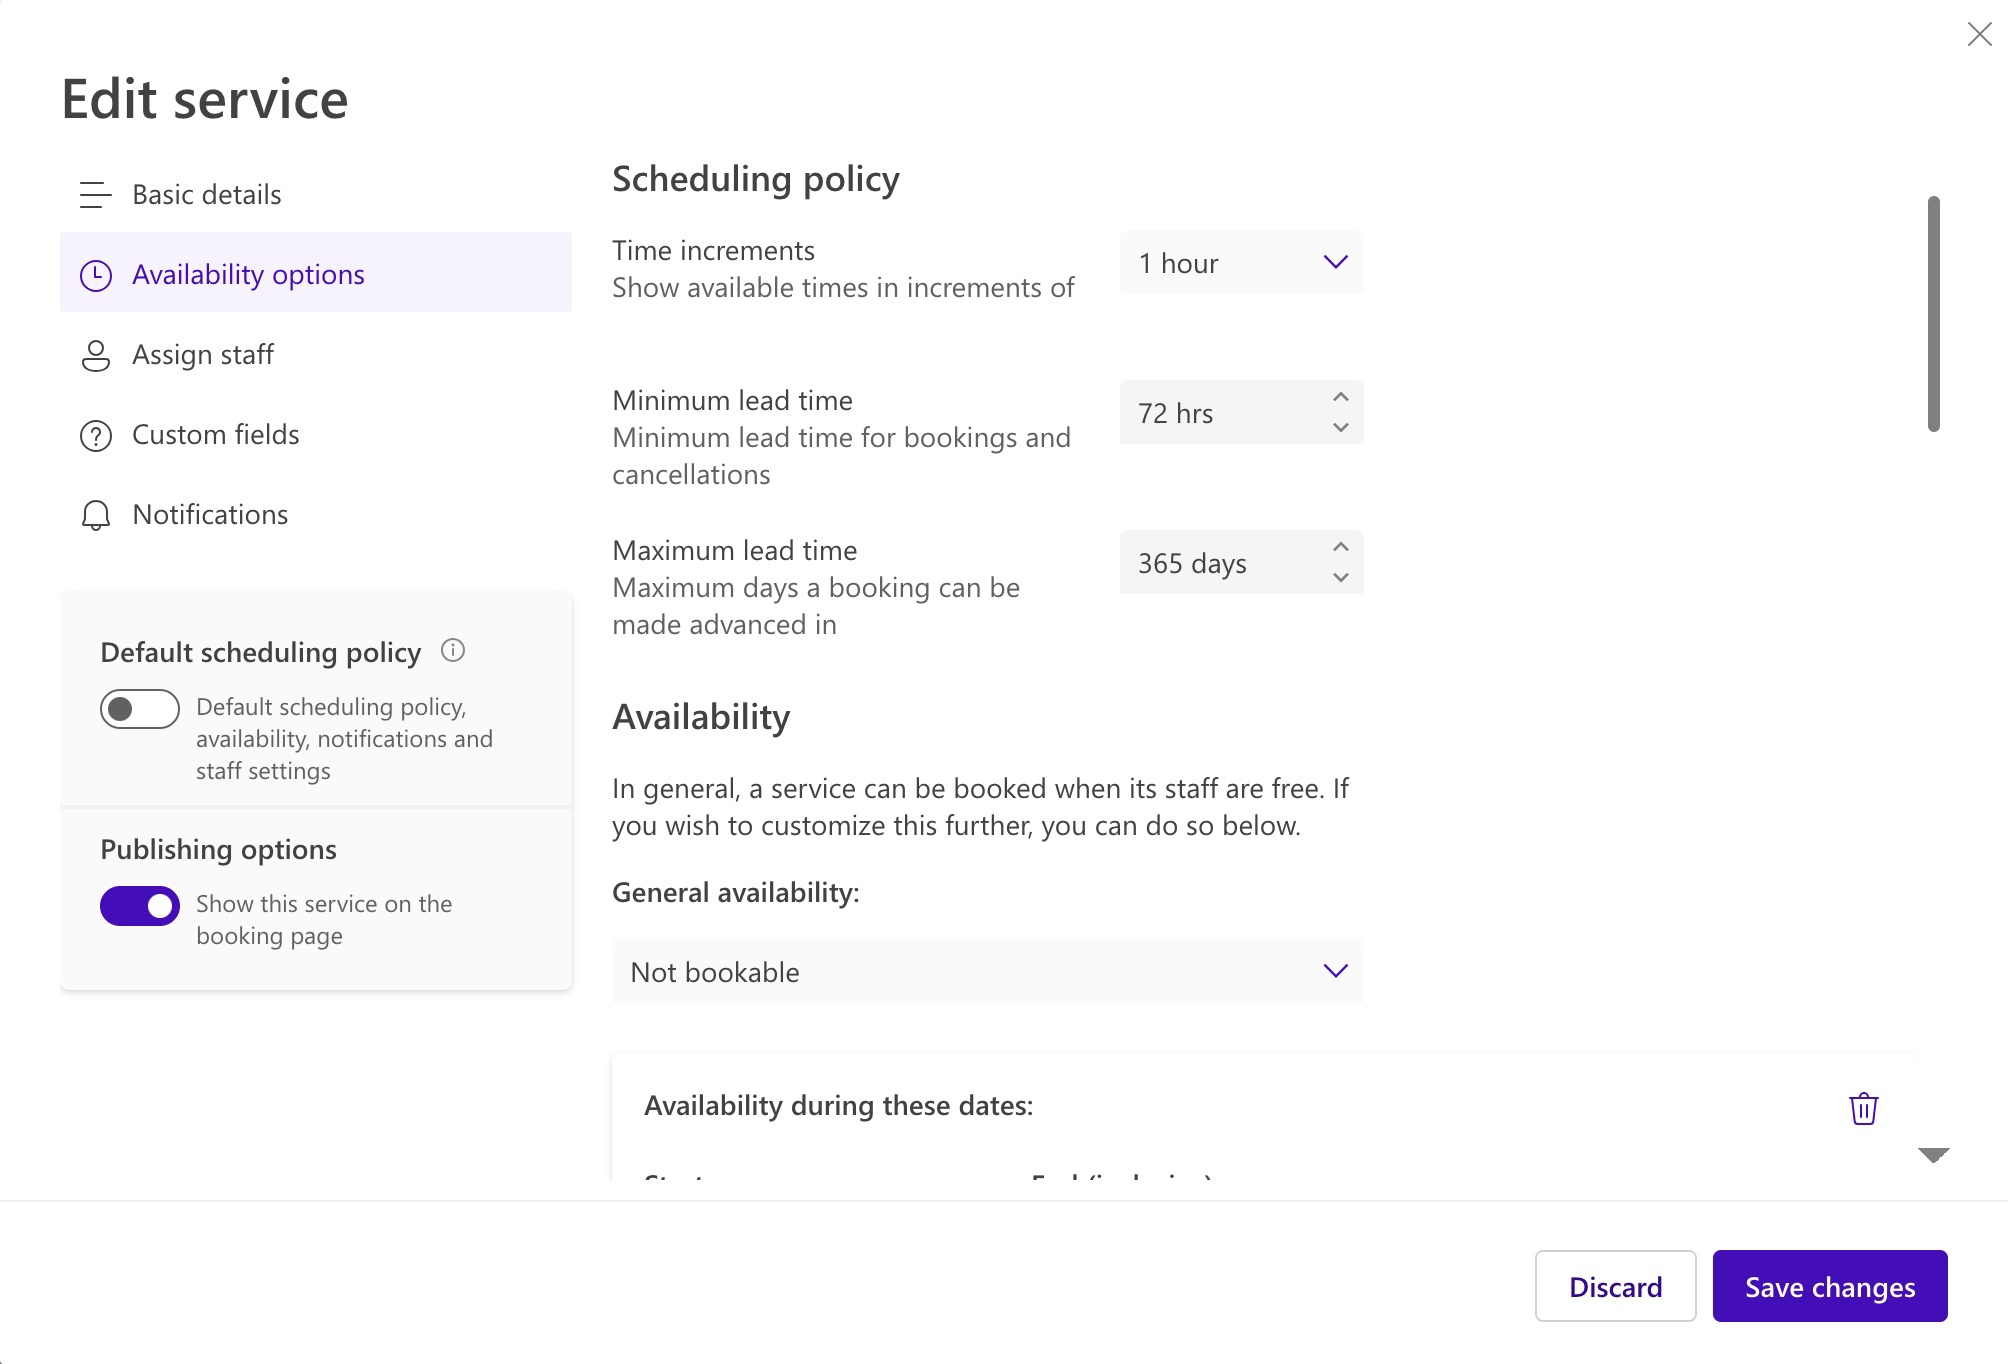Discard the current changes
Viewport: 2008px width, 1364px height.
coord(1614,1286)
